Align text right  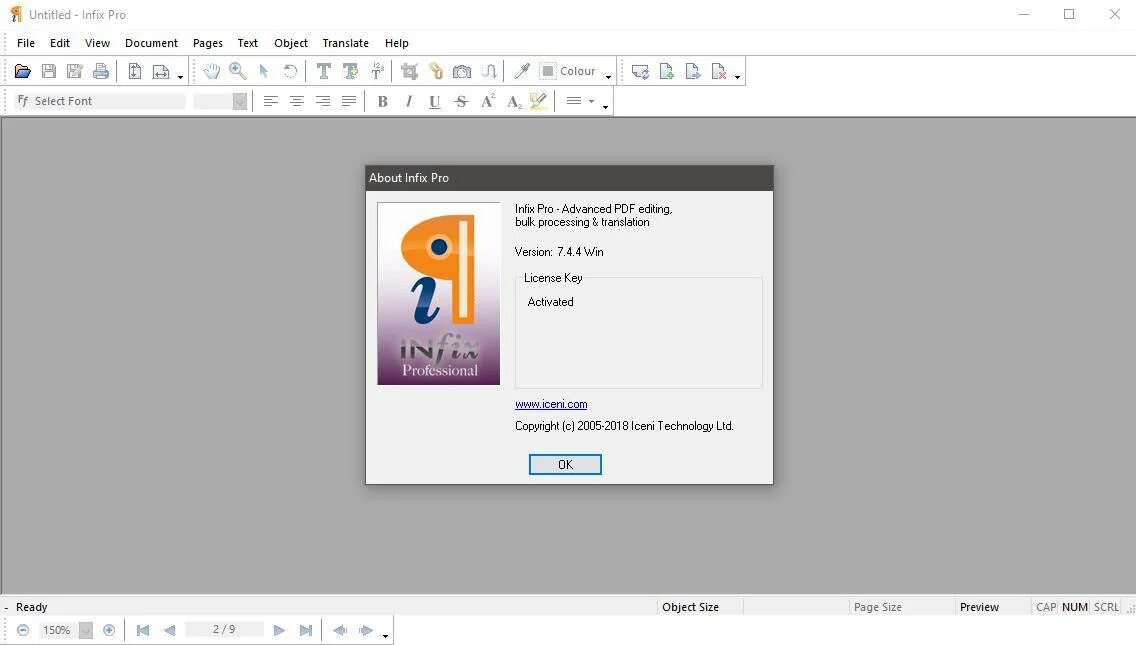(x=322, y=101)
